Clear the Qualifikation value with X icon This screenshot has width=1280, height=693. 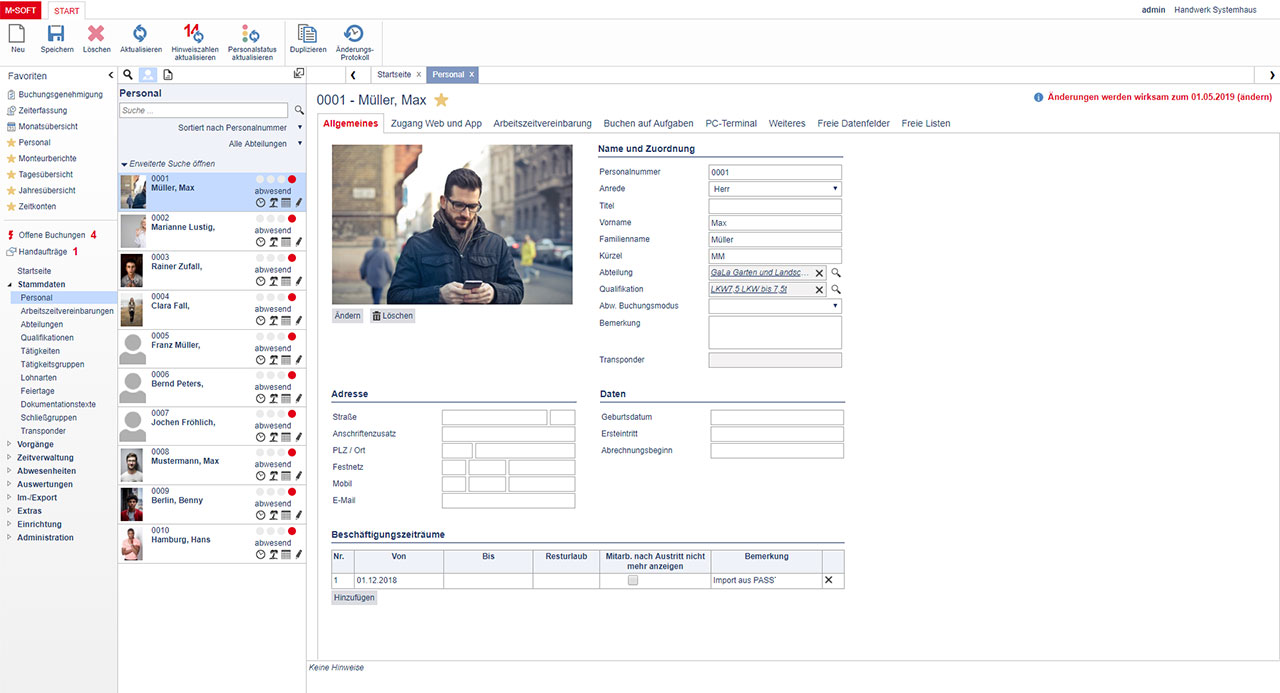pyautogui.click(x=819, y=290)
